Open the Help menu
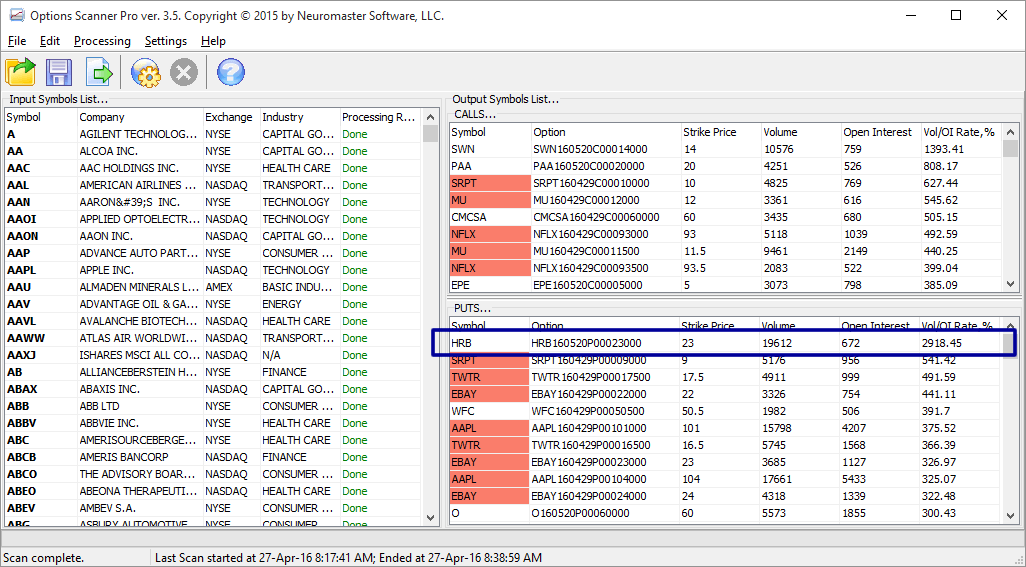Image resolution: width=1026 pixels, height=567 pixels. coord(213,41)
